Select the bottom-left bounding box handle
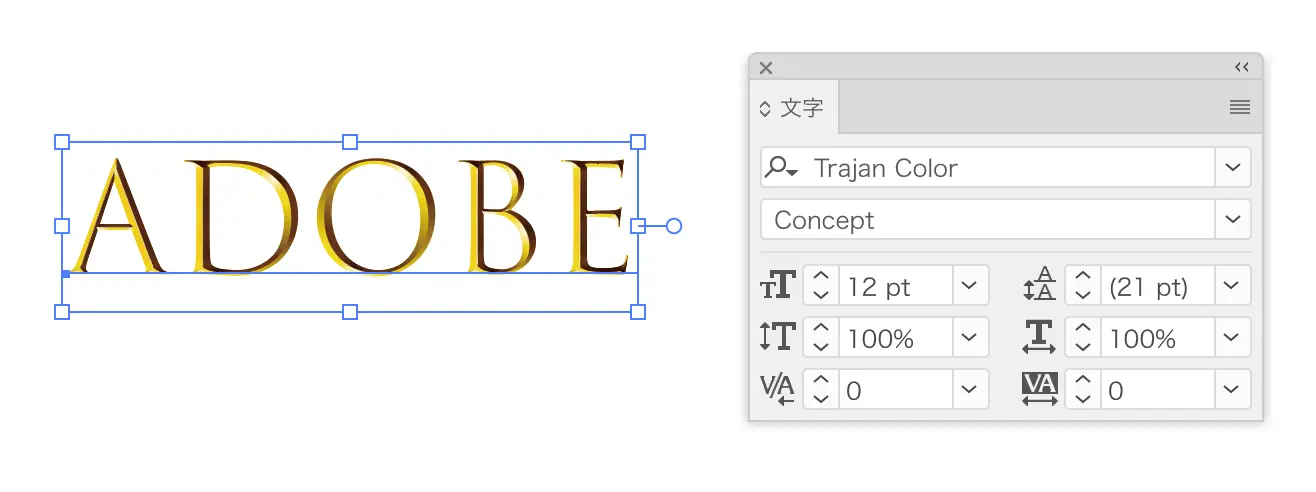 click(62, 312)
